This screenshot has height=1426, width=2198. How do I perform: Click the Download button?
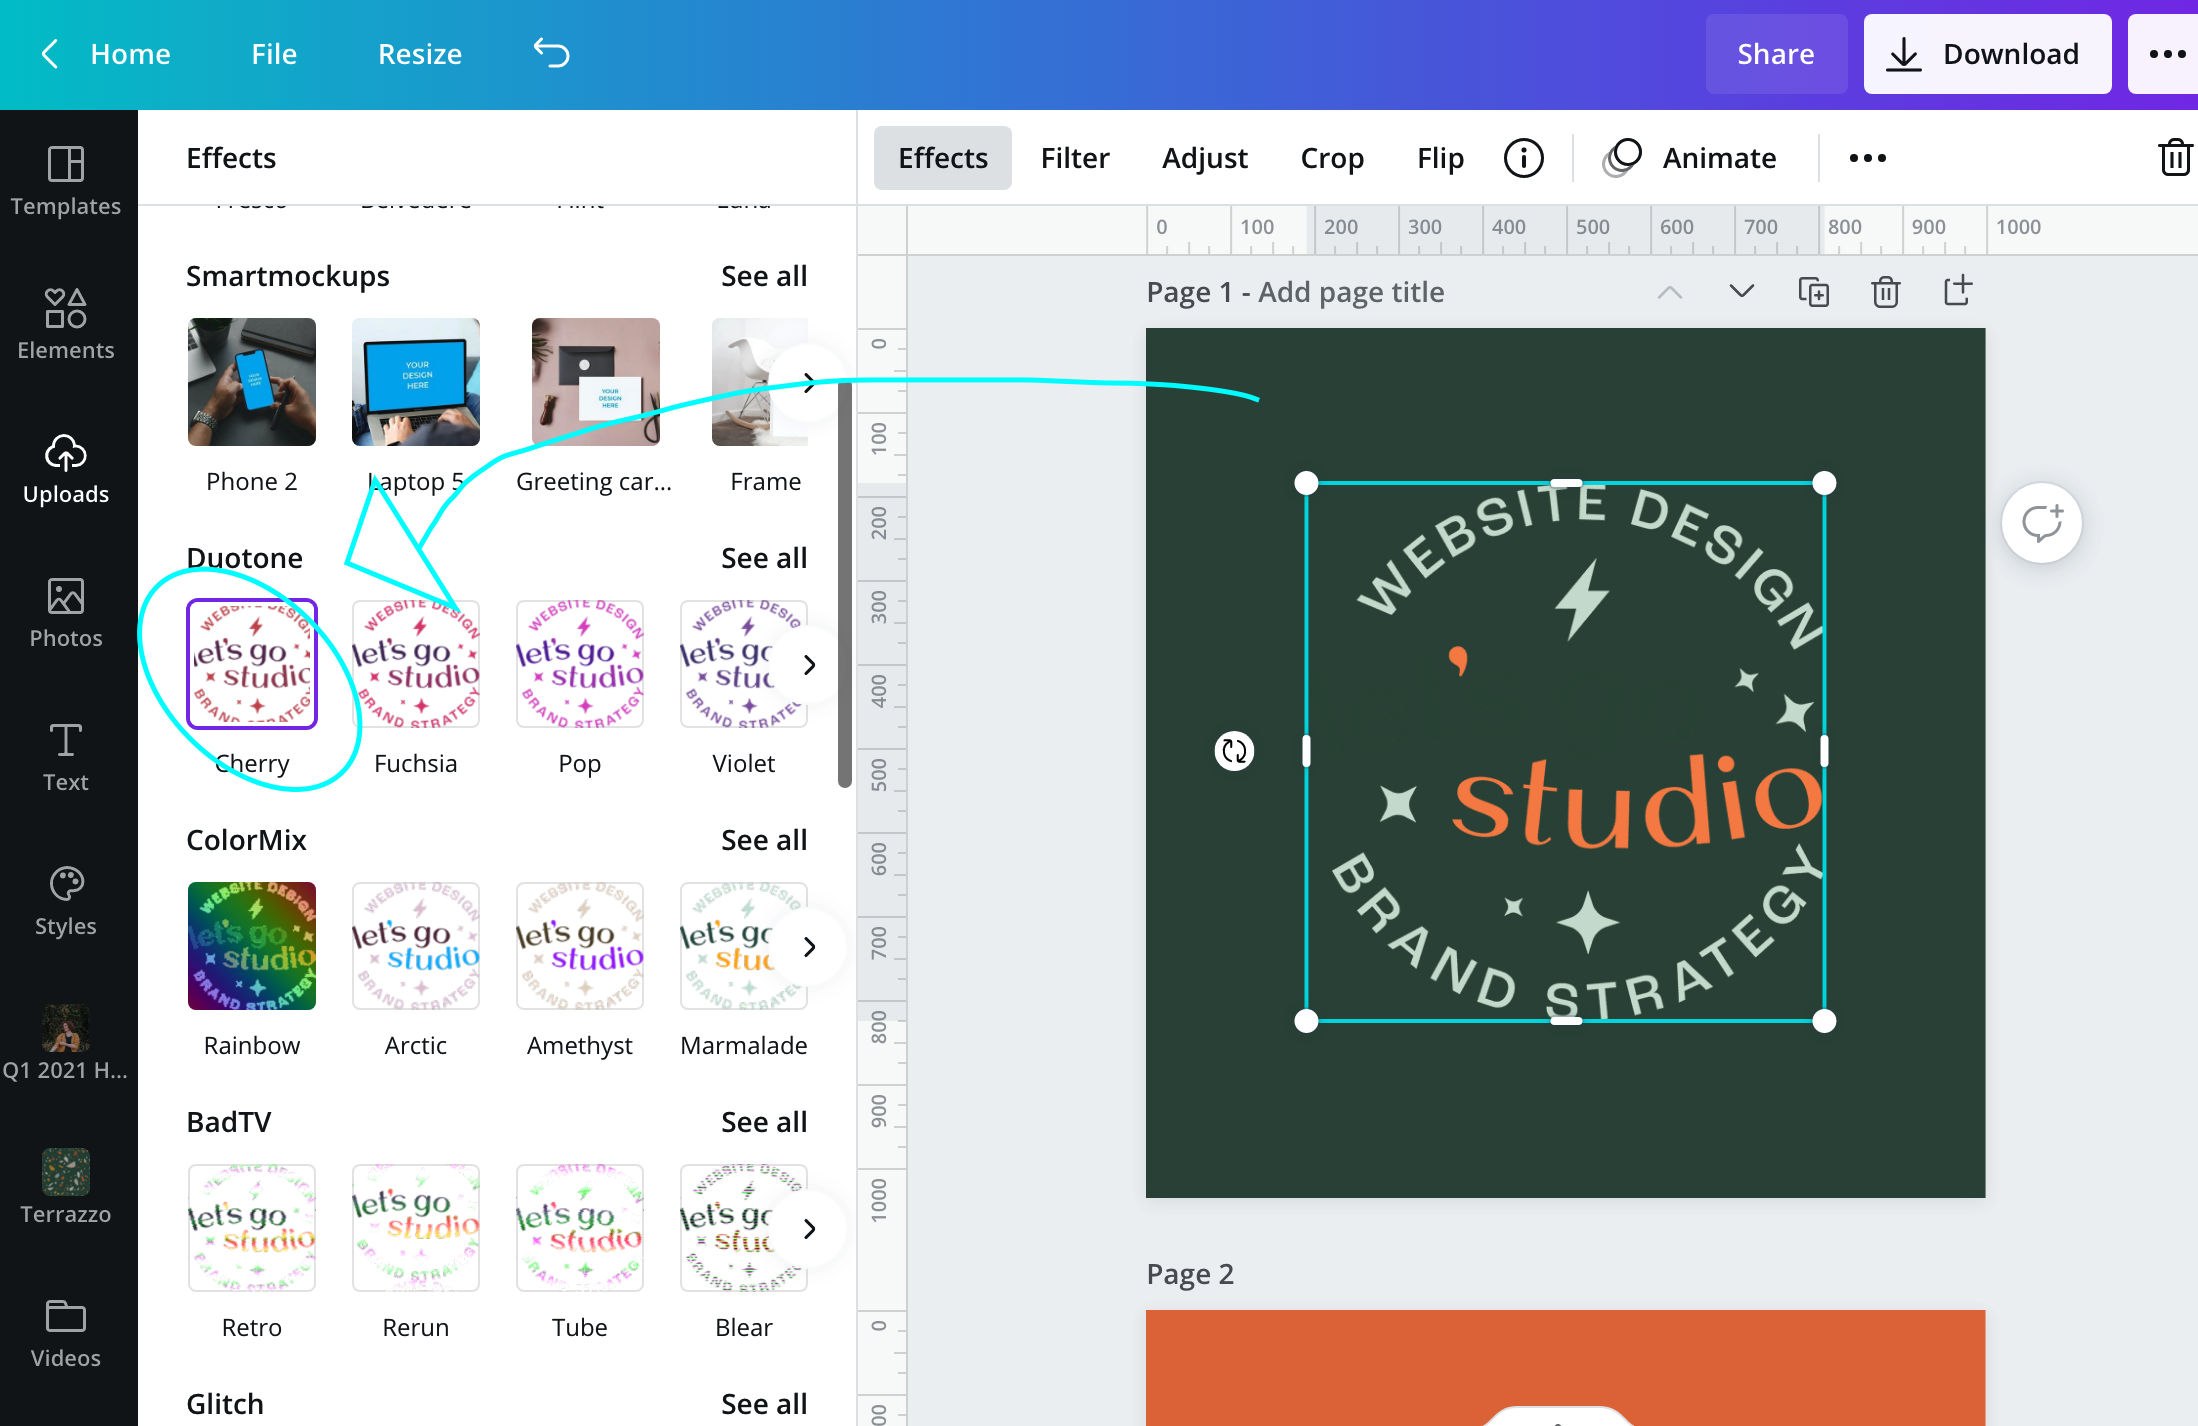point(1986,54)
